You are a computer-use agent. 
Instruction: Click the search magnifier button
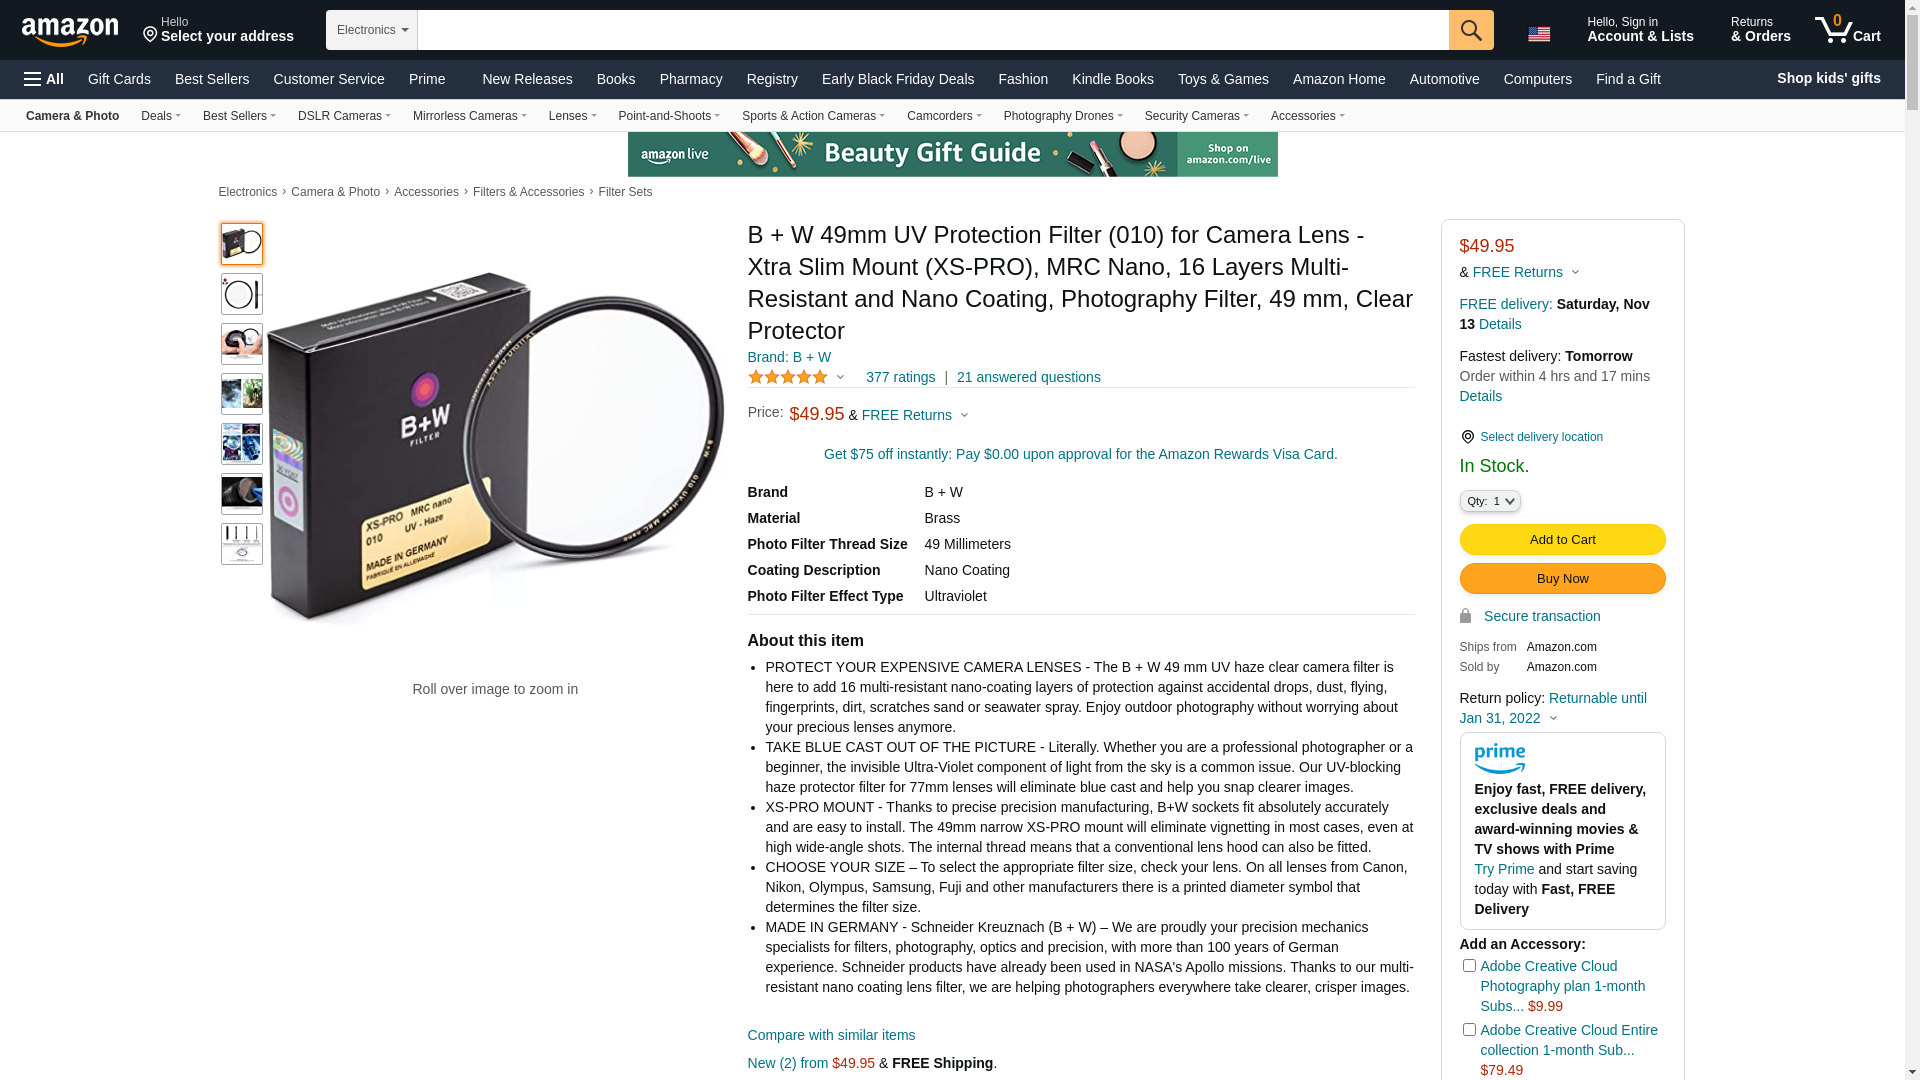1470,30
